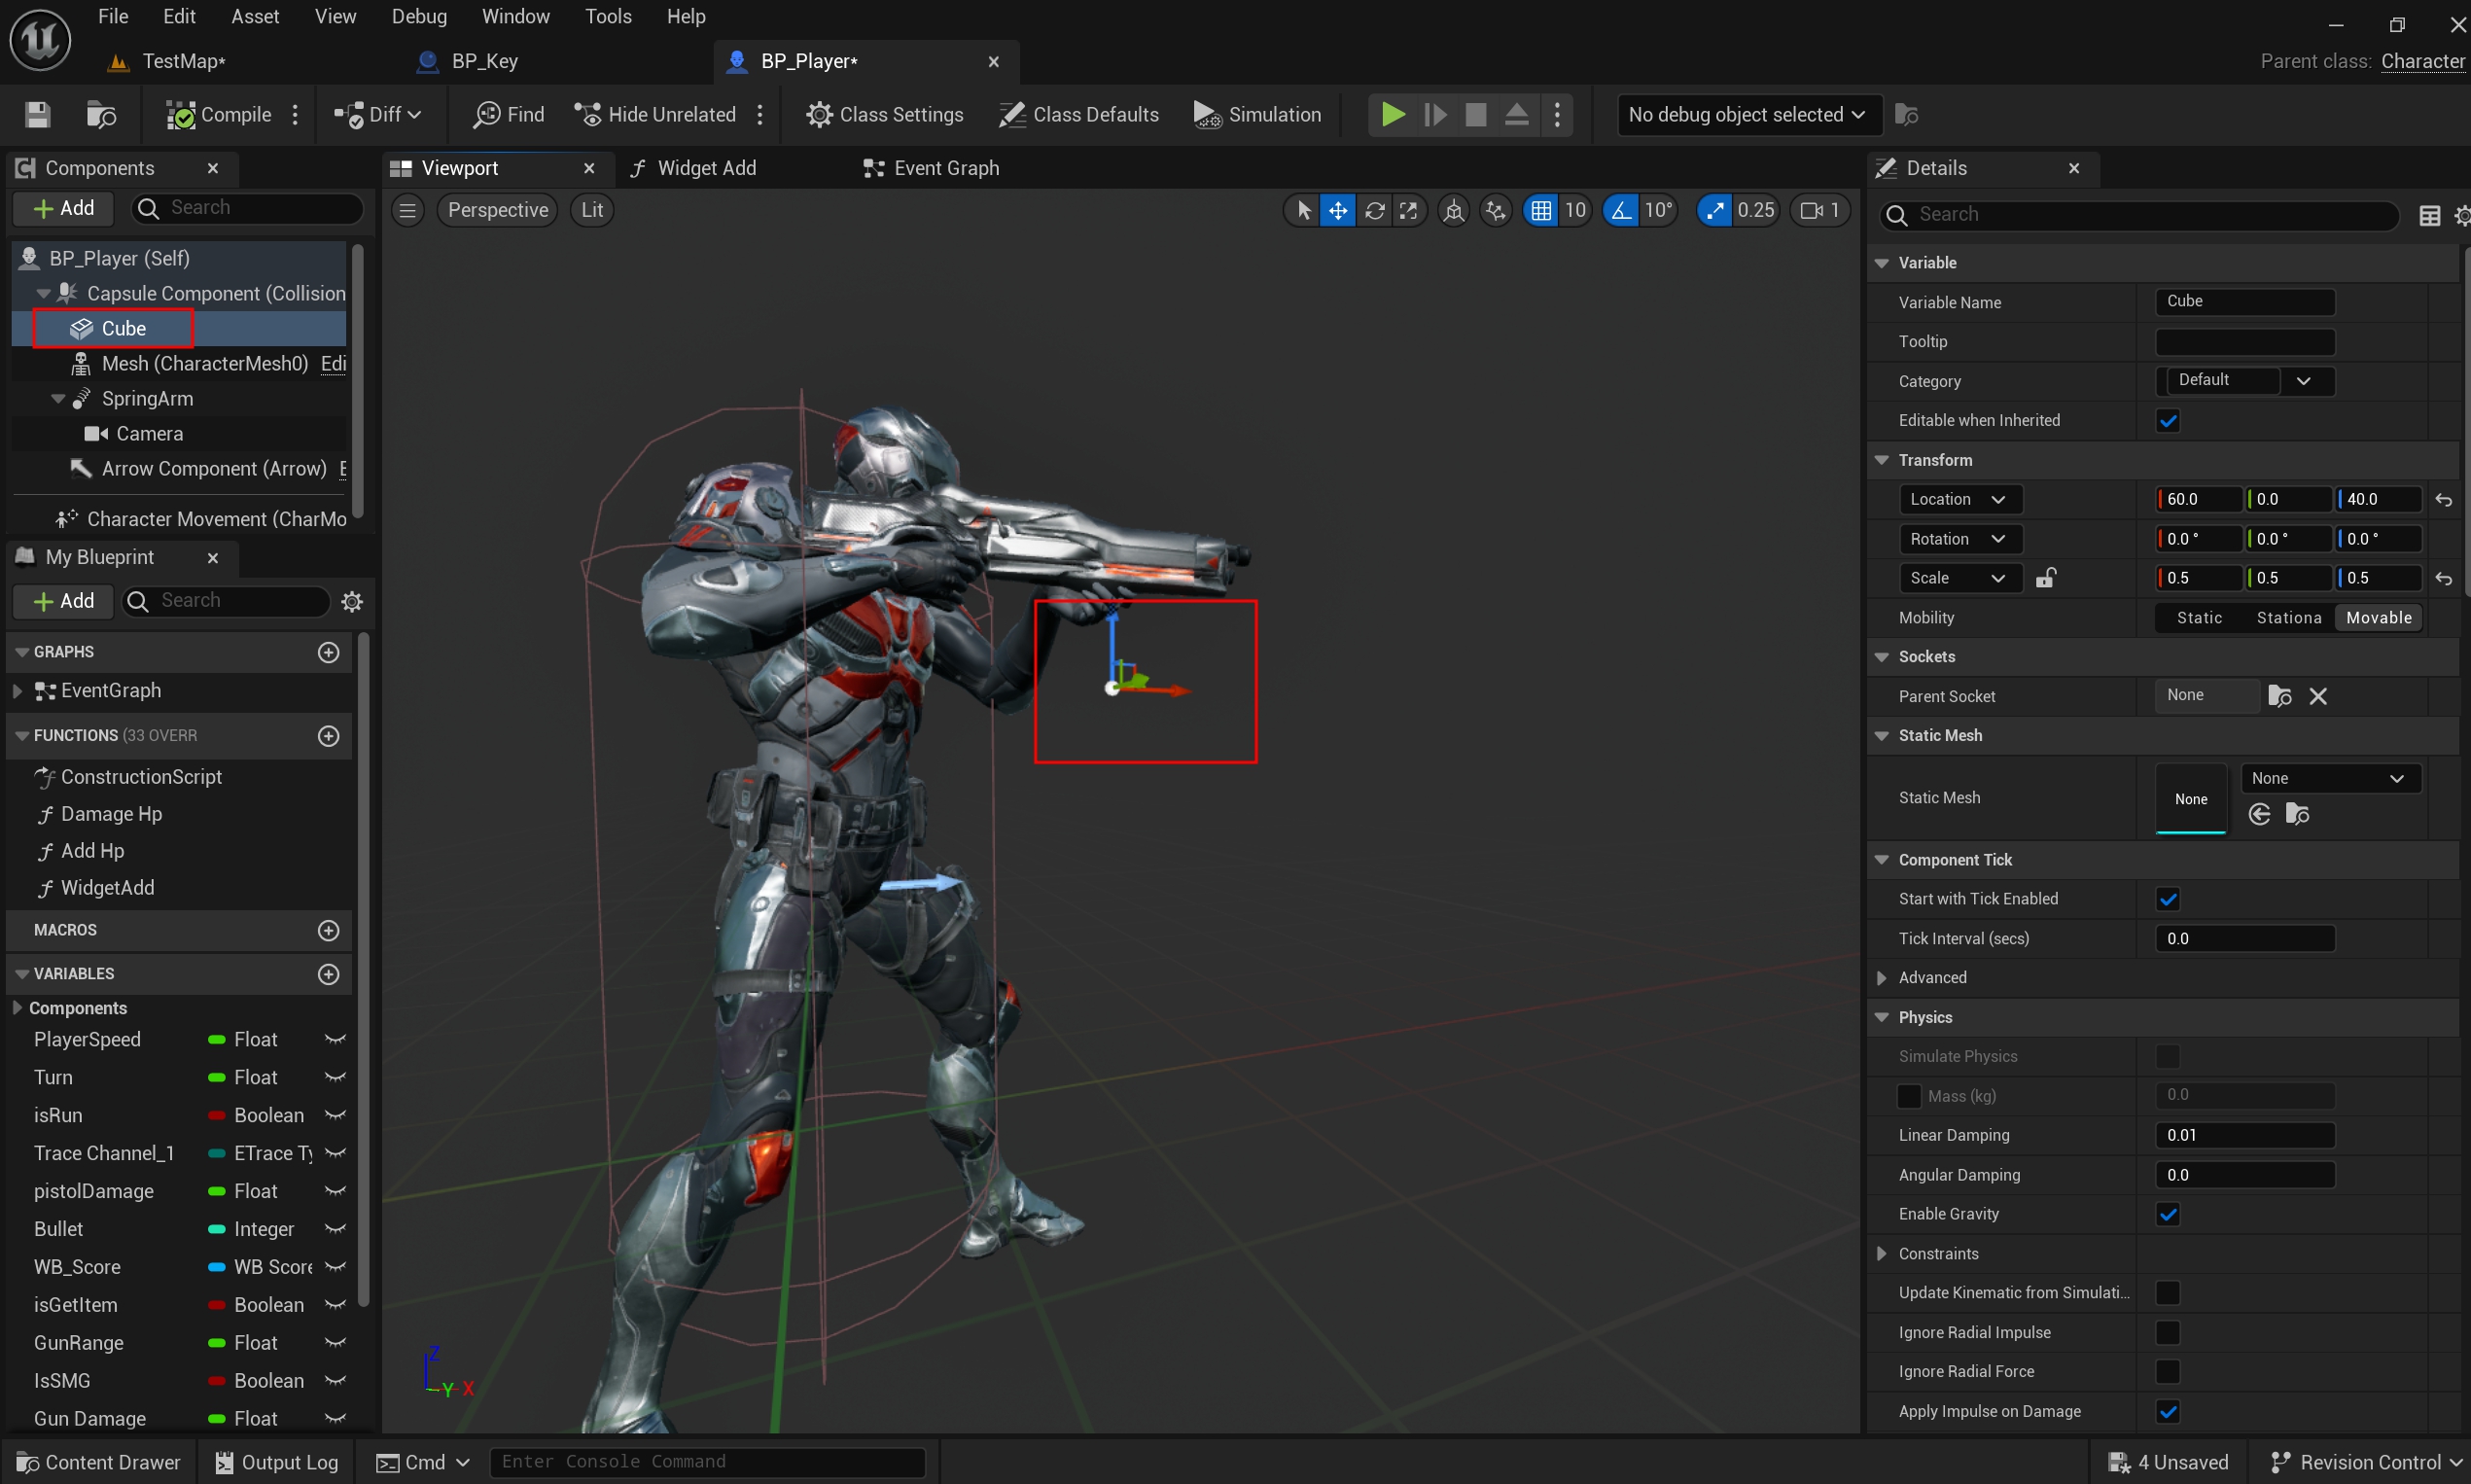The width and height of the screenshot is (2471, 1484).
Task: Switch to the Event Graph tab
Action: pos(931,168)
